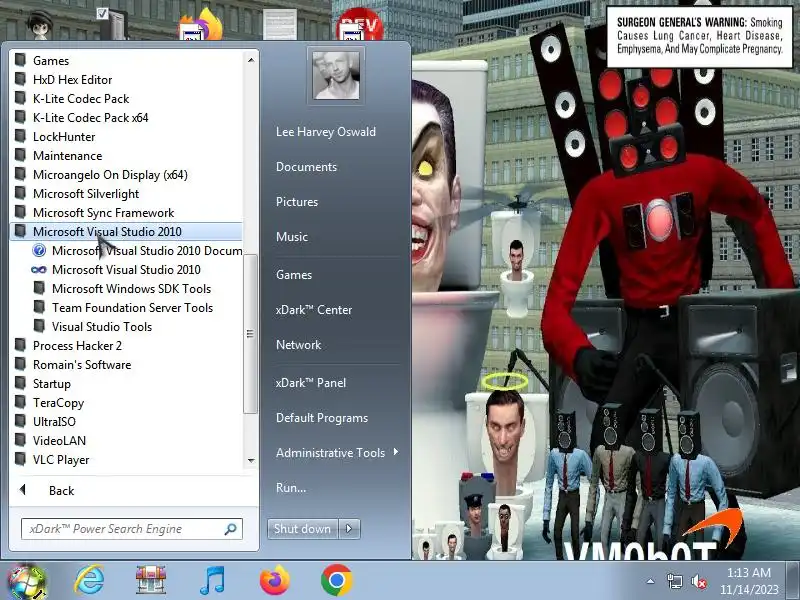Click the UltraISO folder icon

point(20,421)
